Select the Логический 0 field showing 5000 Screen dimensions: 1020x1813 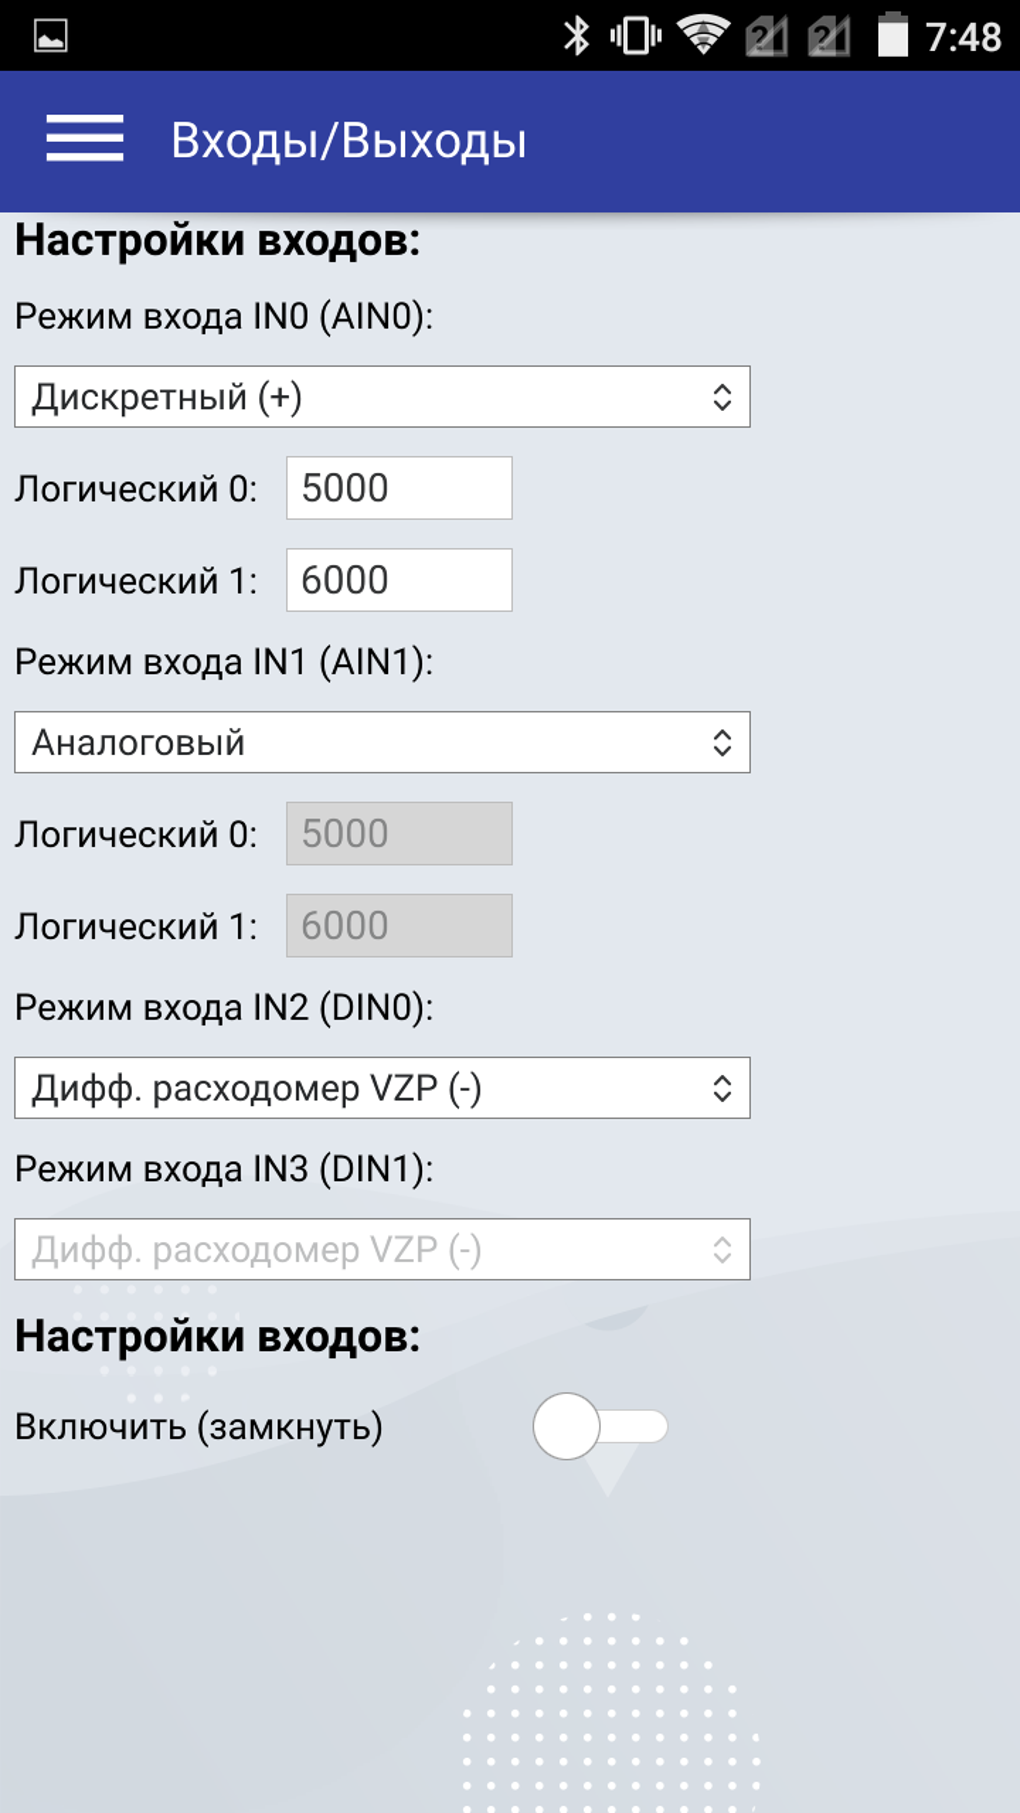(398, 487)
